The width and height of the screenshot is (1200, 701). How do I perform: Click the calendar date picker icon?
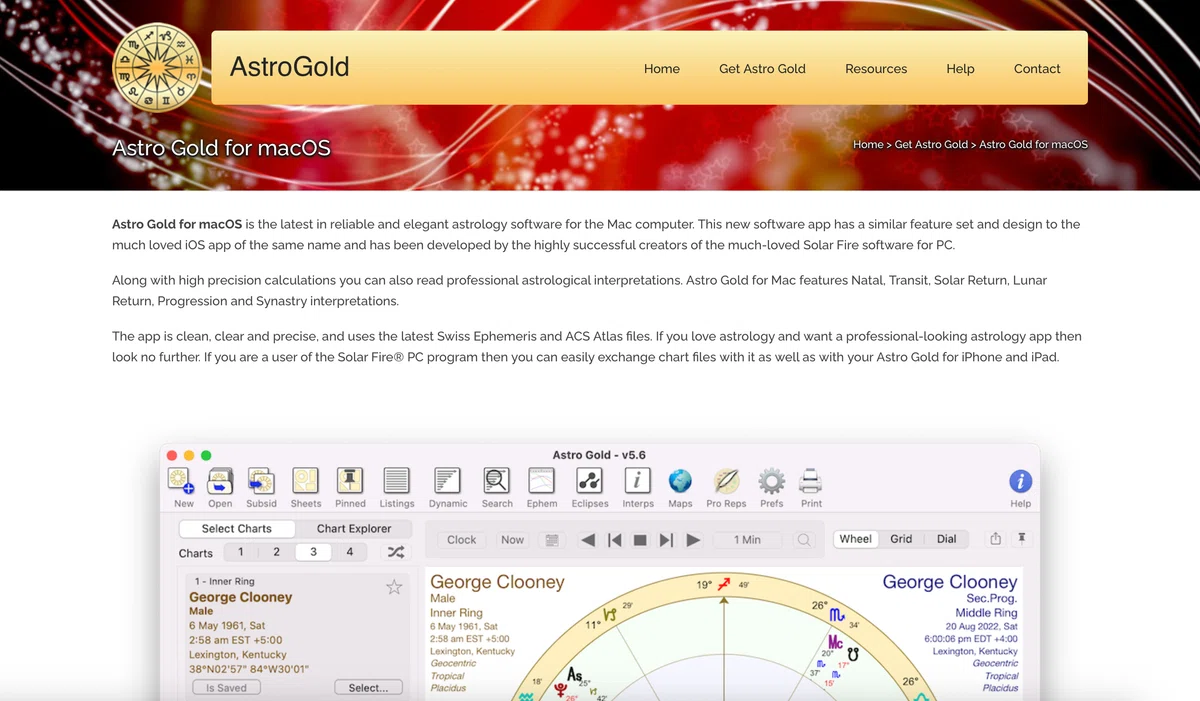tap(550, 540)
